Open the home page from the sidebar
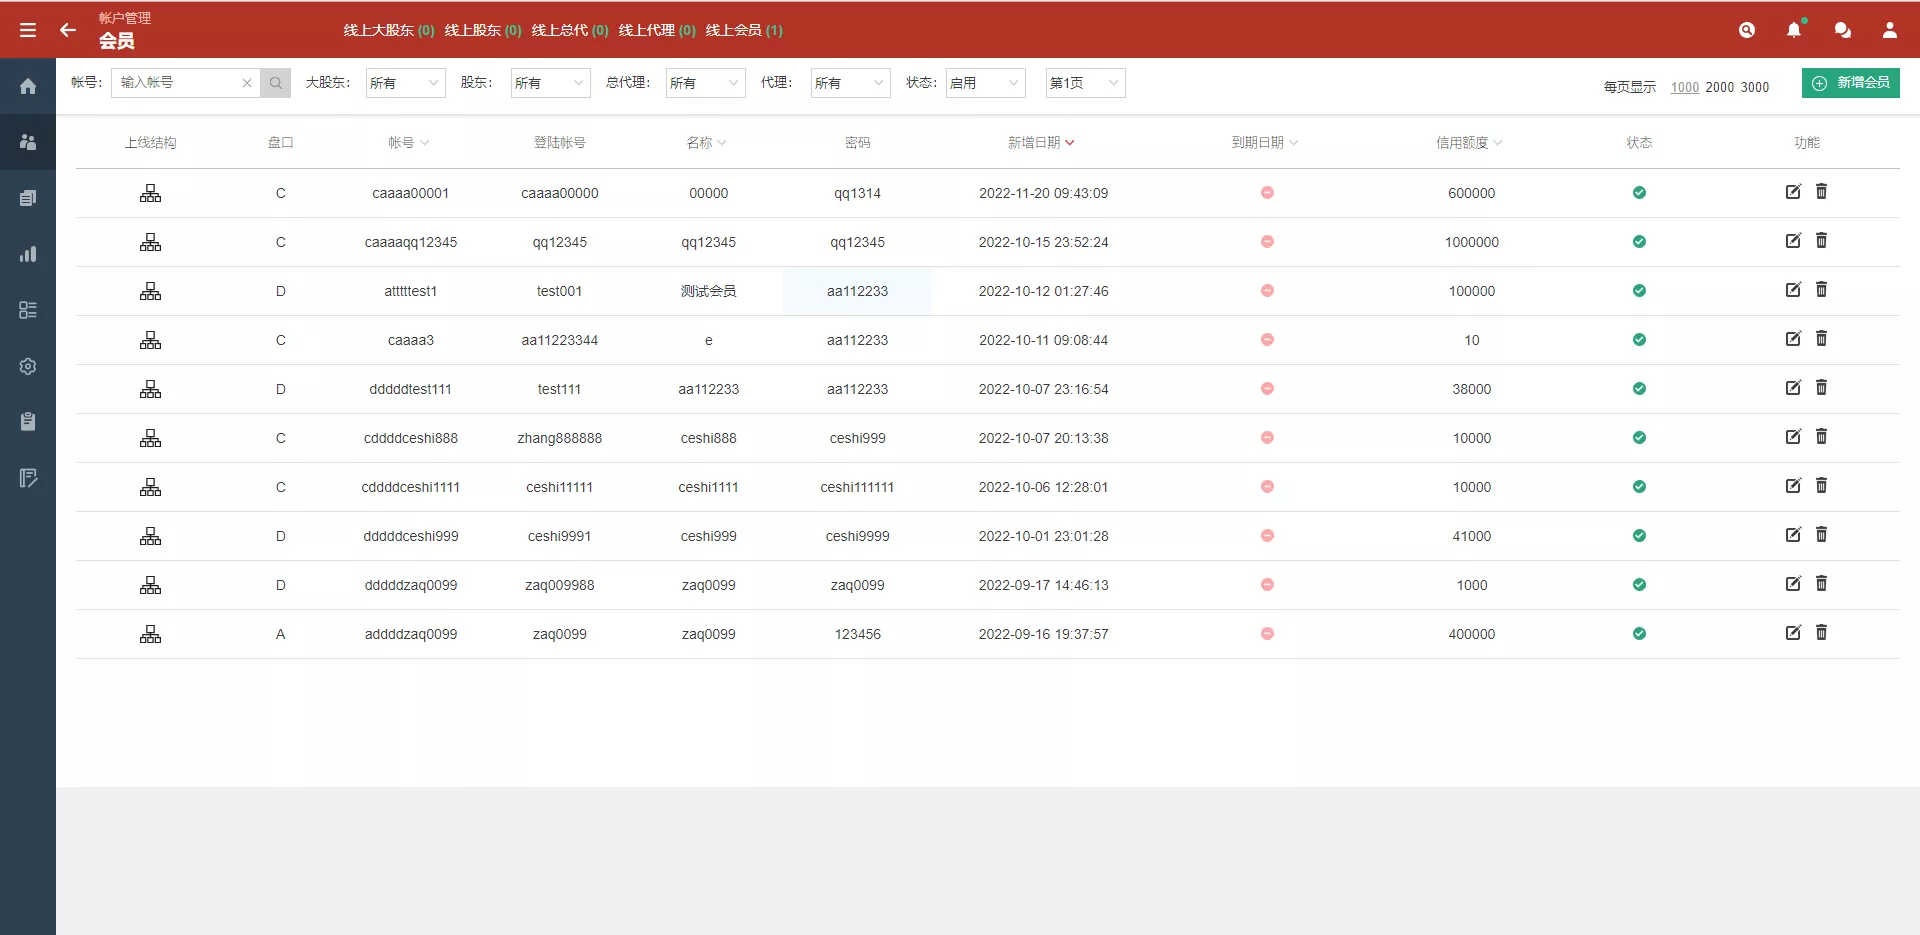 [x=27, y=86]
